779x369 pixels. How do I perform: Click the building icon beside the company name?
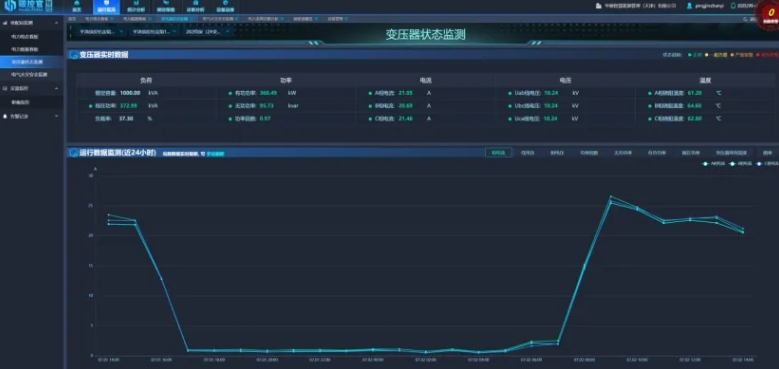pyautogui.click(x=599, y=6)
